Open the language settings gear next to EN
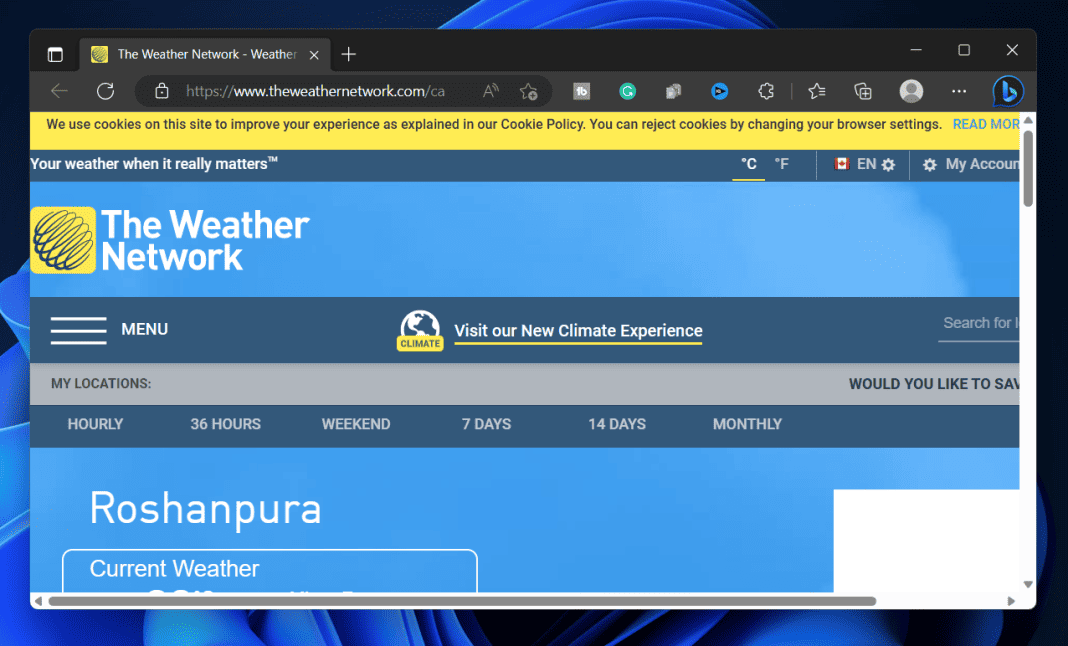1068x646 pixels. pos(886,163)
